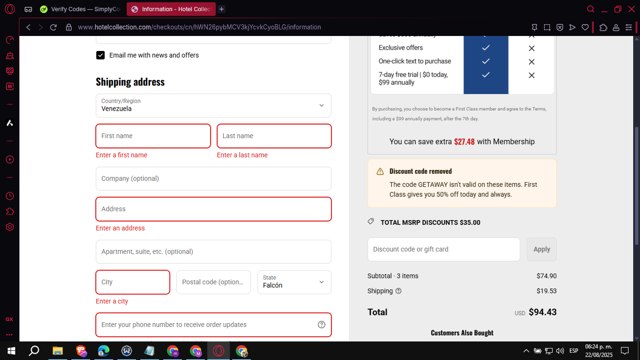Click the Postal code field

pyautogui.click(x=213, y=282)
